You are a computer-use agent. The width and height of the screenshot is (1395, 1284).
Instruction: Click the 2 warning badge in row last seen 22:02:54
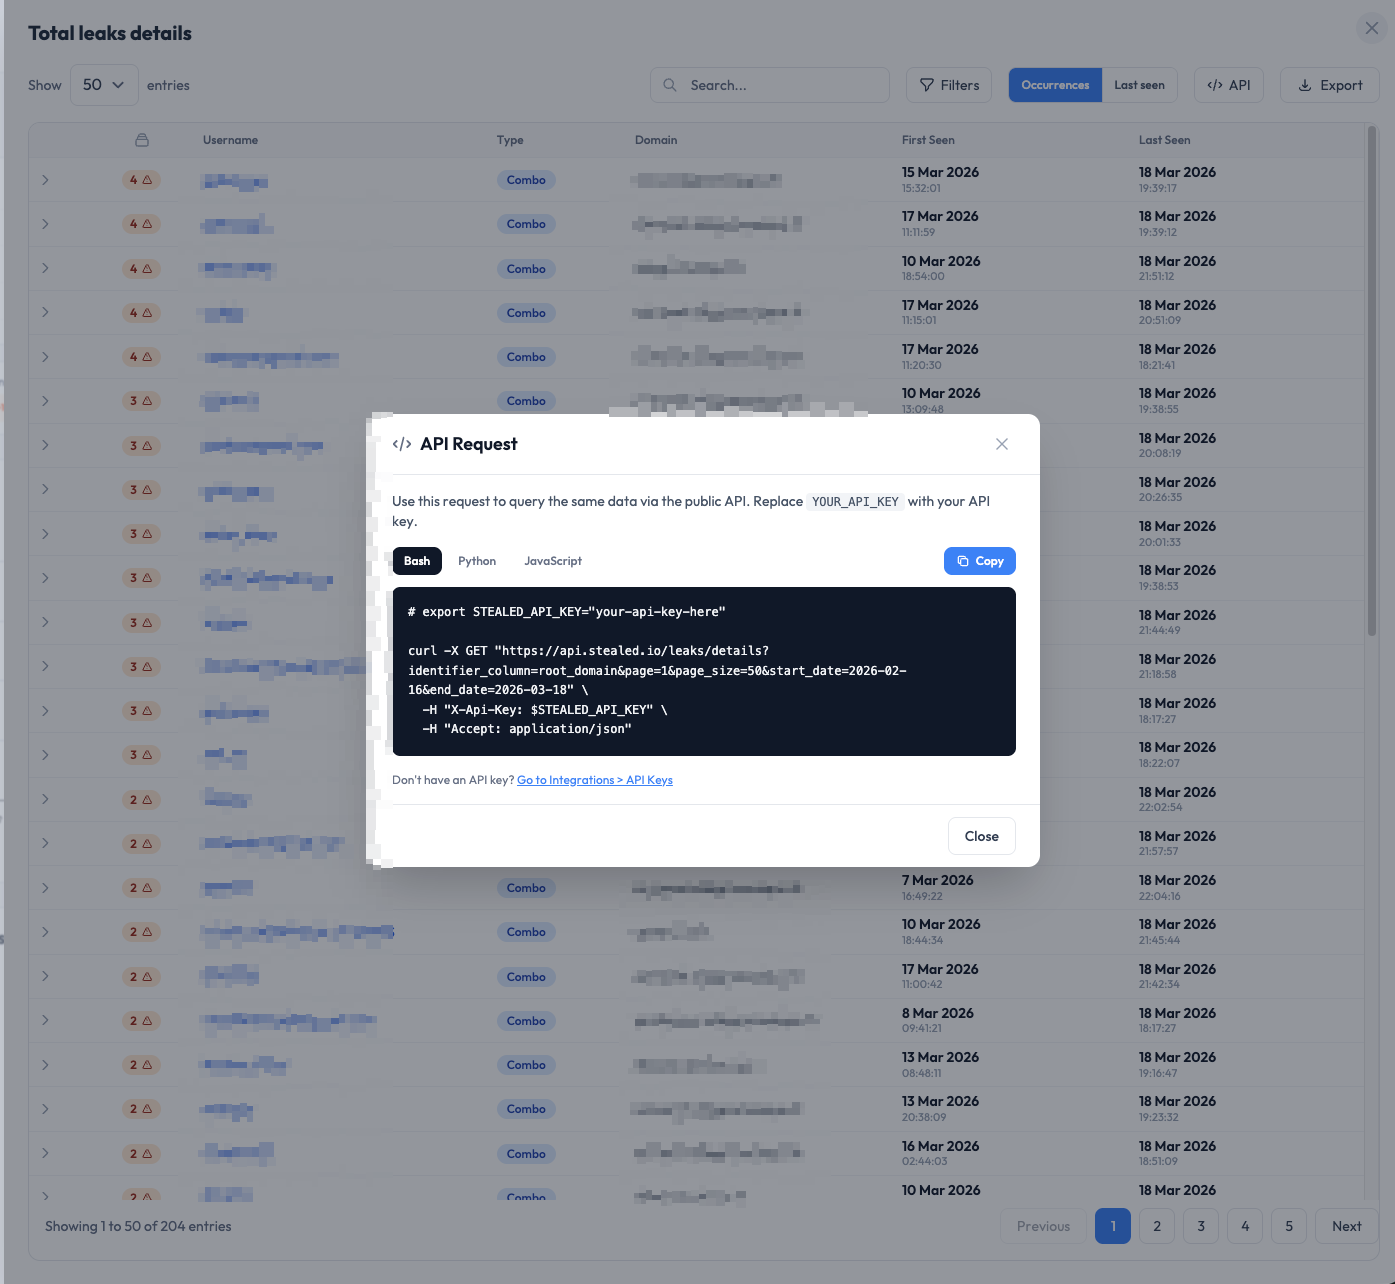(141, 800)
